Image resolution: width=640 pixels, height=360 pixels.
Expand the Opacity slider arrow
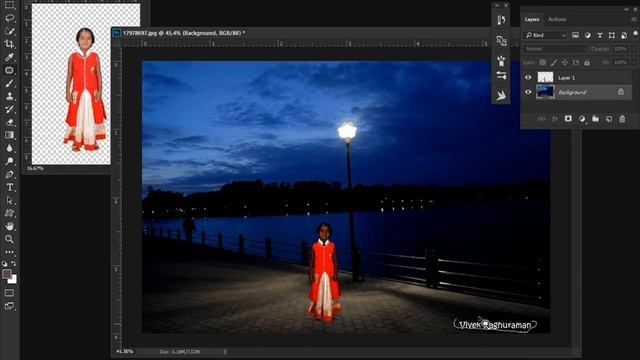point(634,49)
